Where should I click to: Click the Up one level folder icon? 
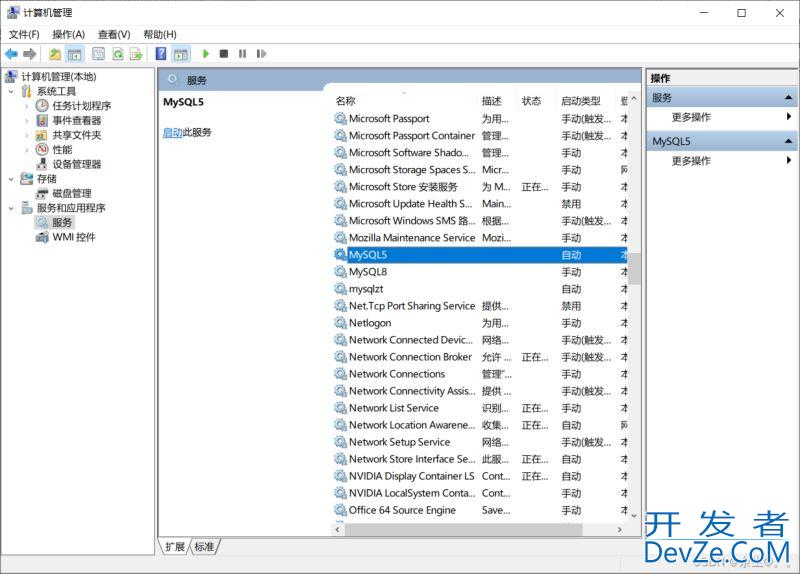tap(55, 54)
